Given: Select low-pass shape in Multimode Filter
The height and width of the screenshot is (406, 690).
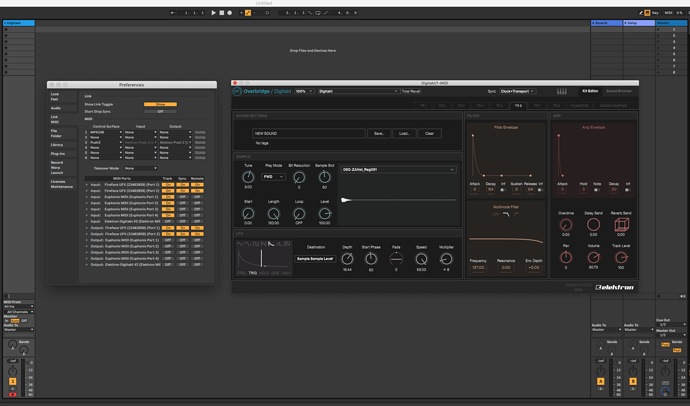Looking at the screenshot, I should click(x=506, y=214).
